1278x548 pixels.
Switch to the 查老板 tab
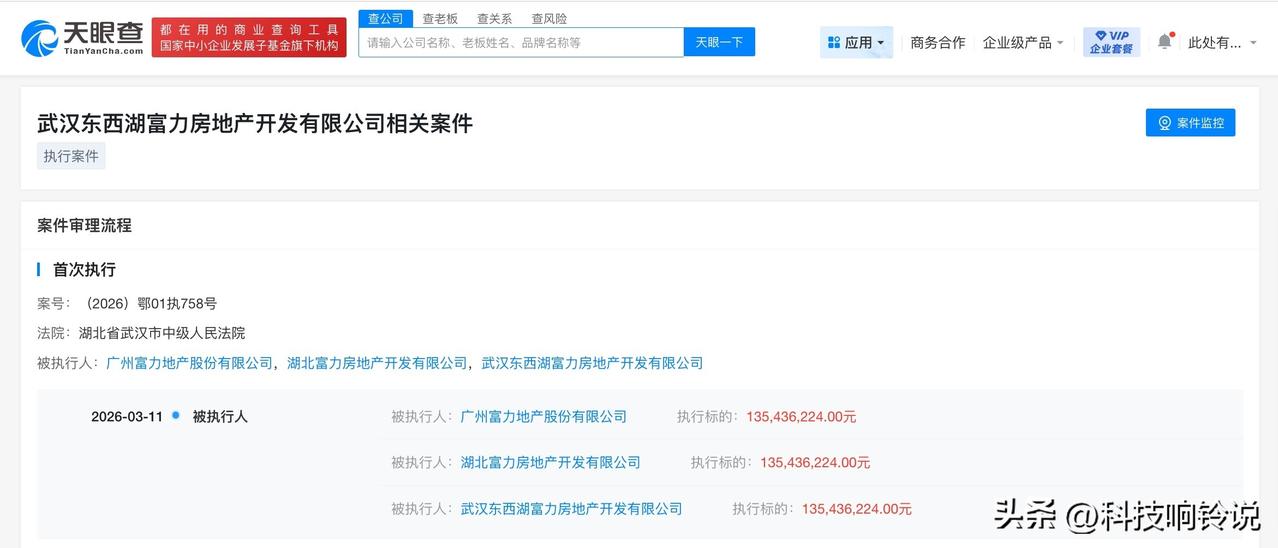click(440, 18)
